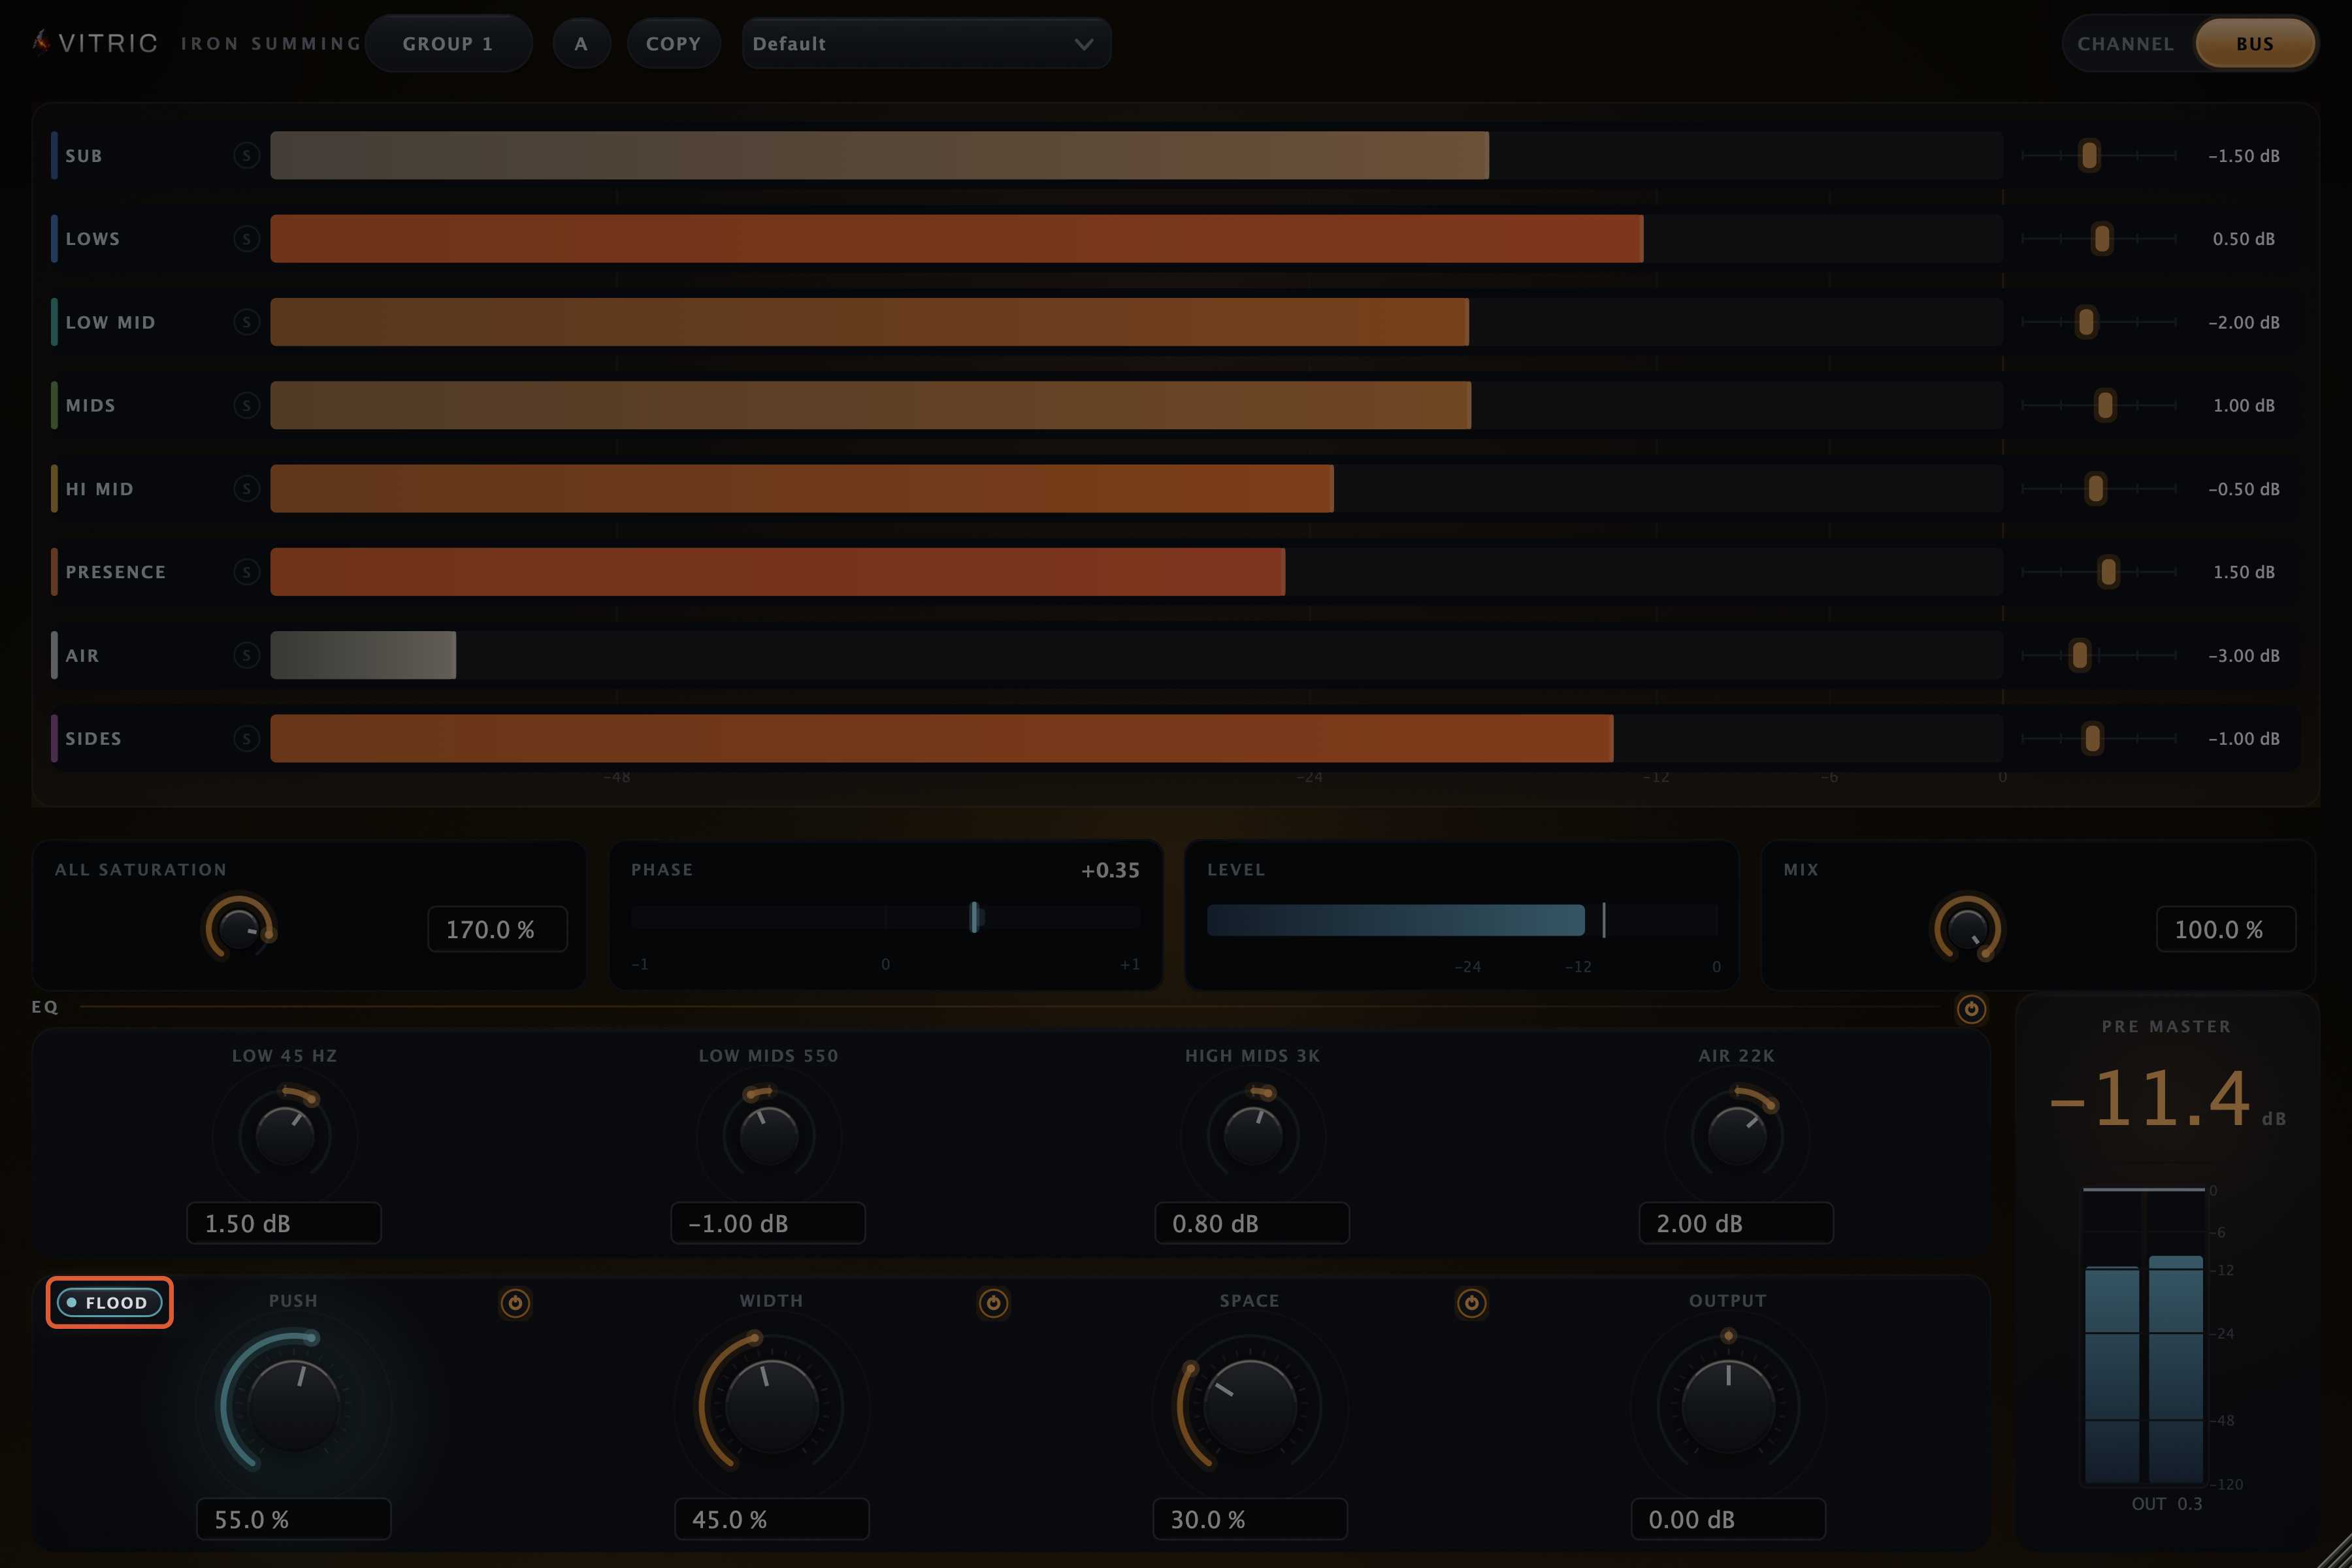
Task: Click the PUSH knob
Action: (x=294, y=1406)
